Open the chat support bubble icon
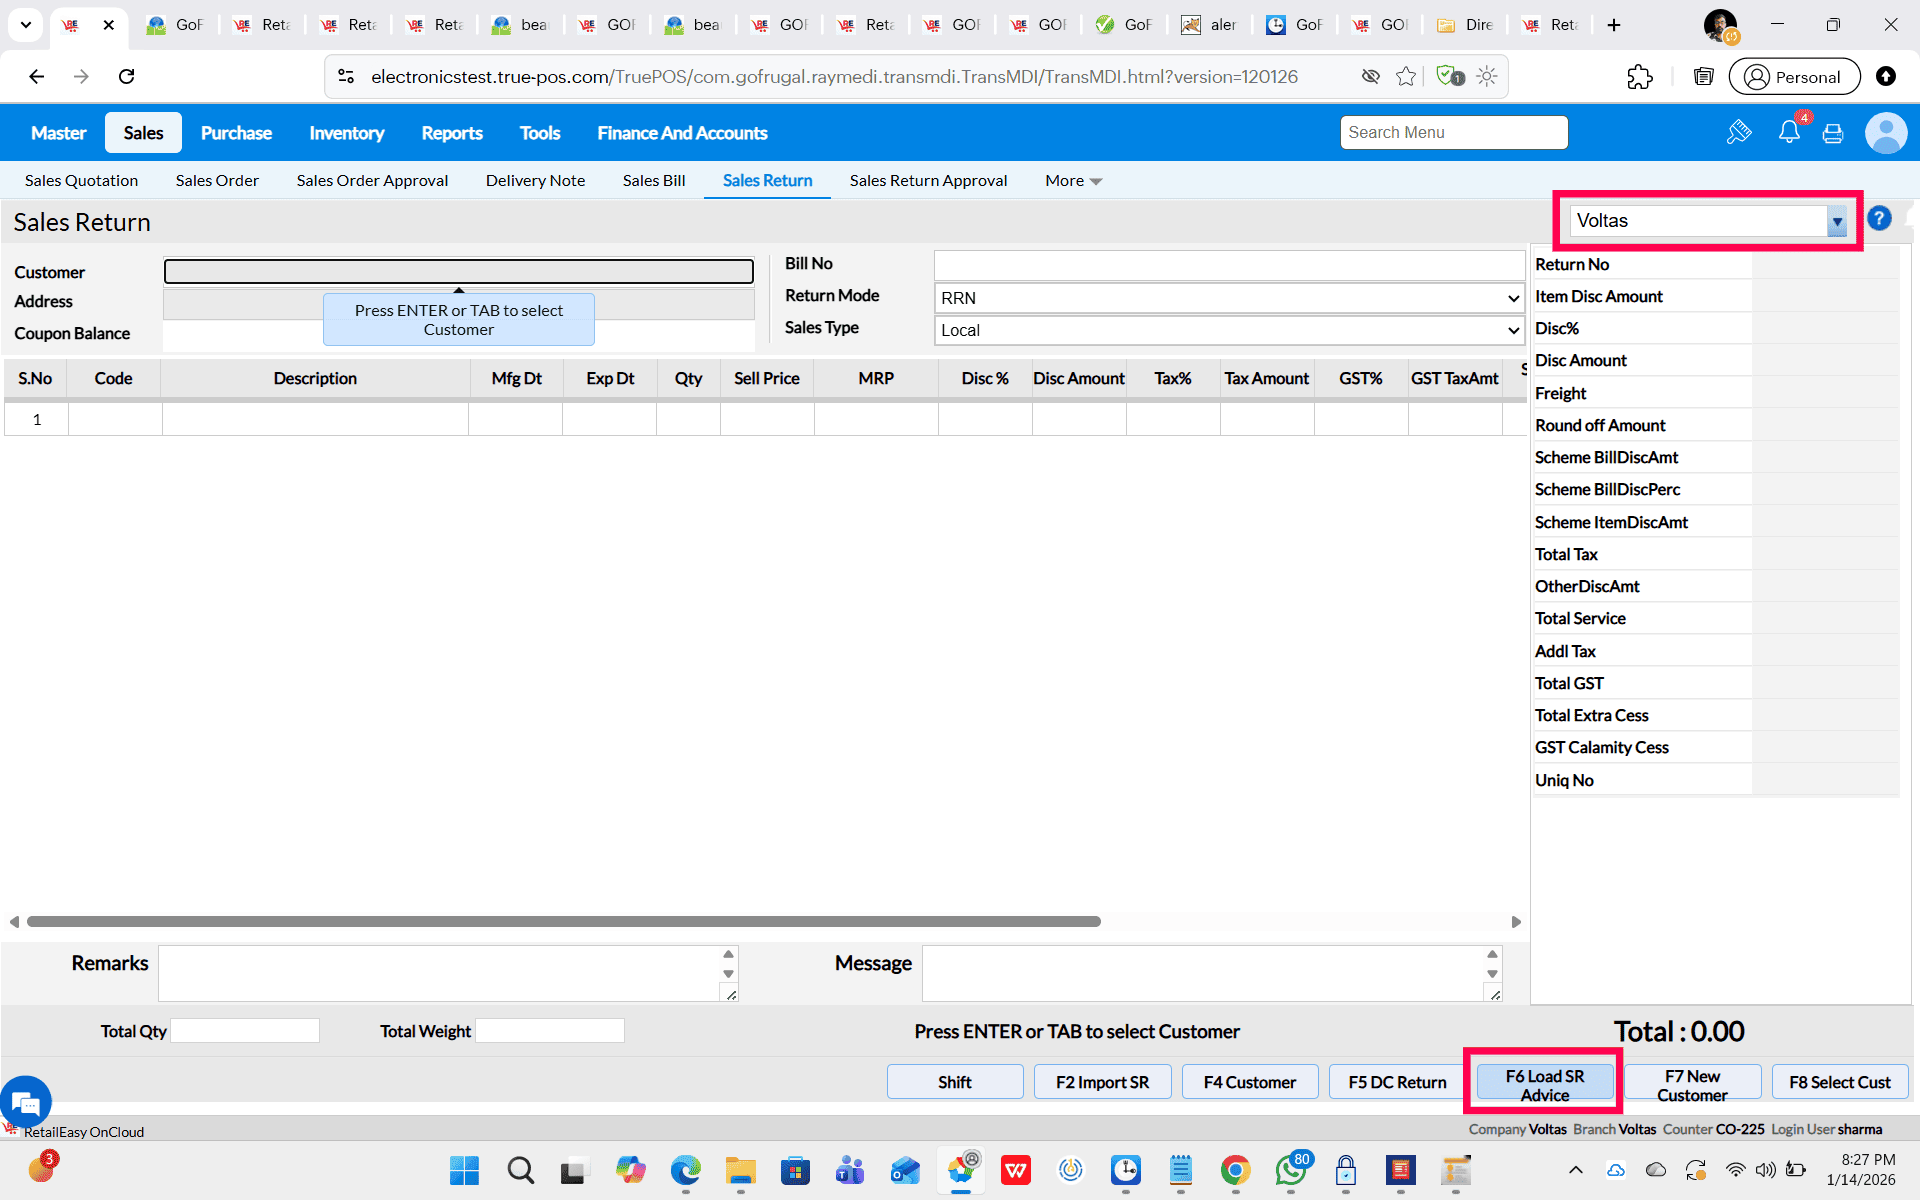Screen dimensions: 1920x1200 [x=26, y=1102]
